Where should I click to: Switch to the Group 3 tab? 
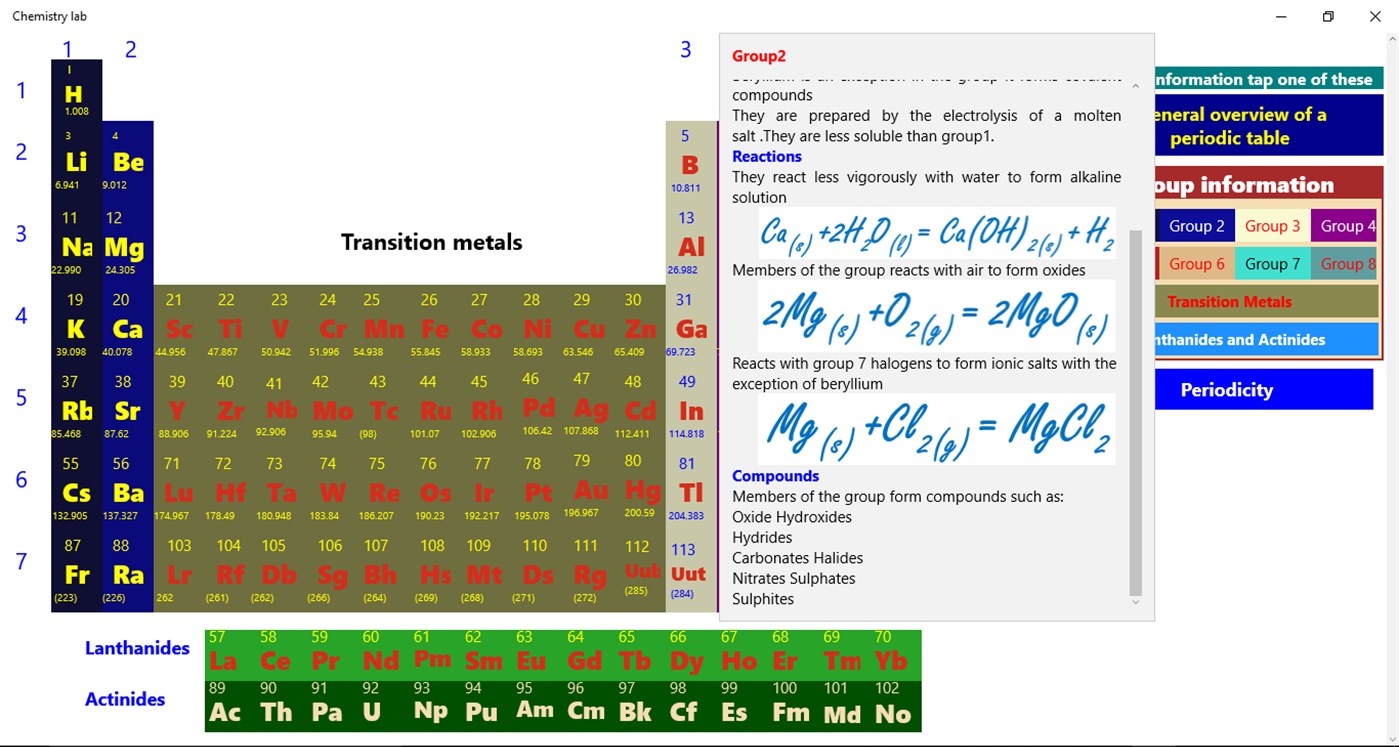point(1272,225)
